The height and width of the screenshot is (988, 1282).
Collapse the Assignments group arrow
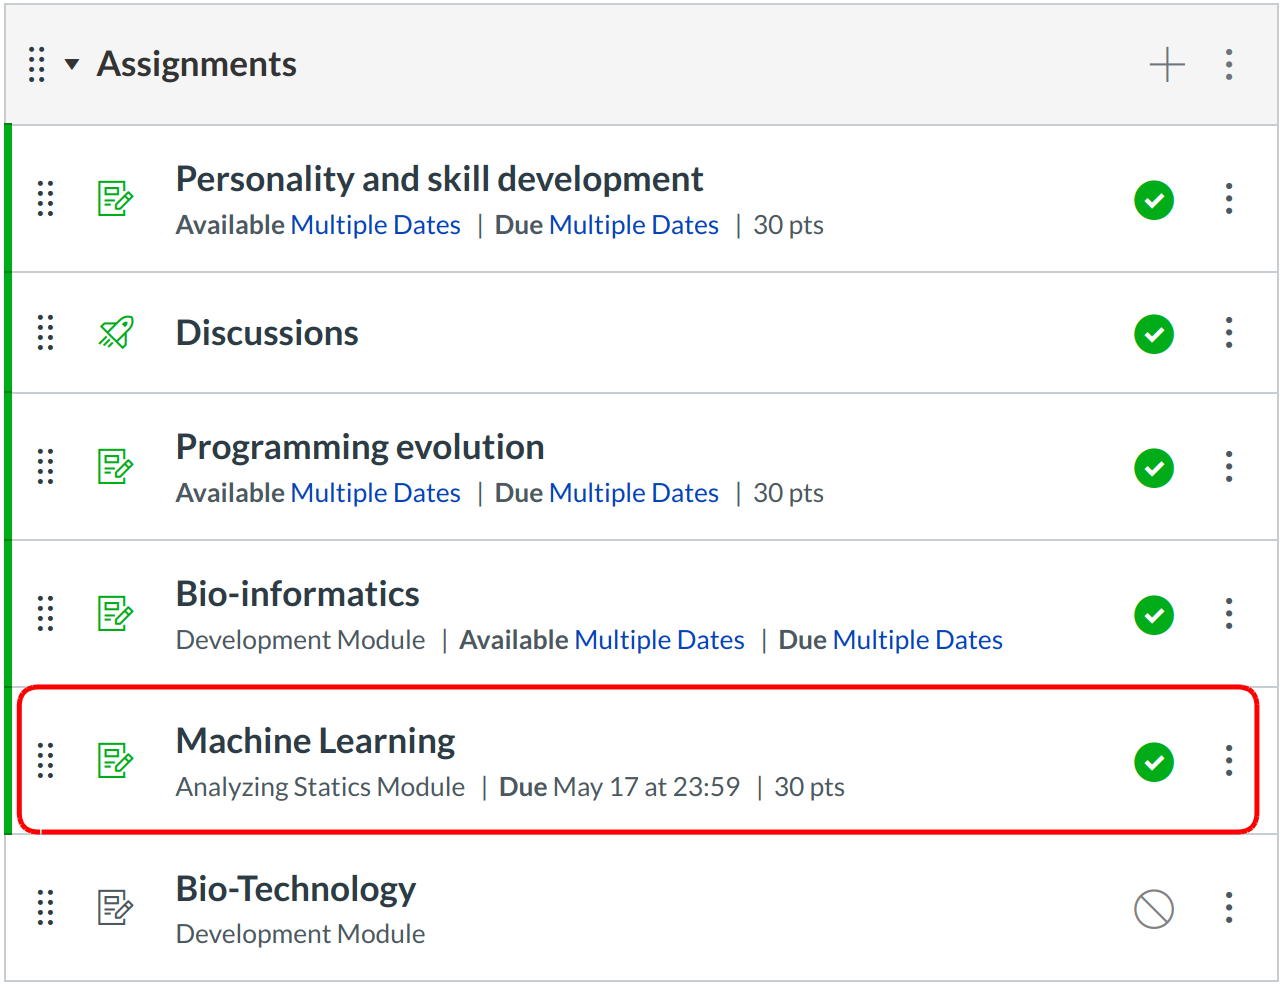[72, 65]
